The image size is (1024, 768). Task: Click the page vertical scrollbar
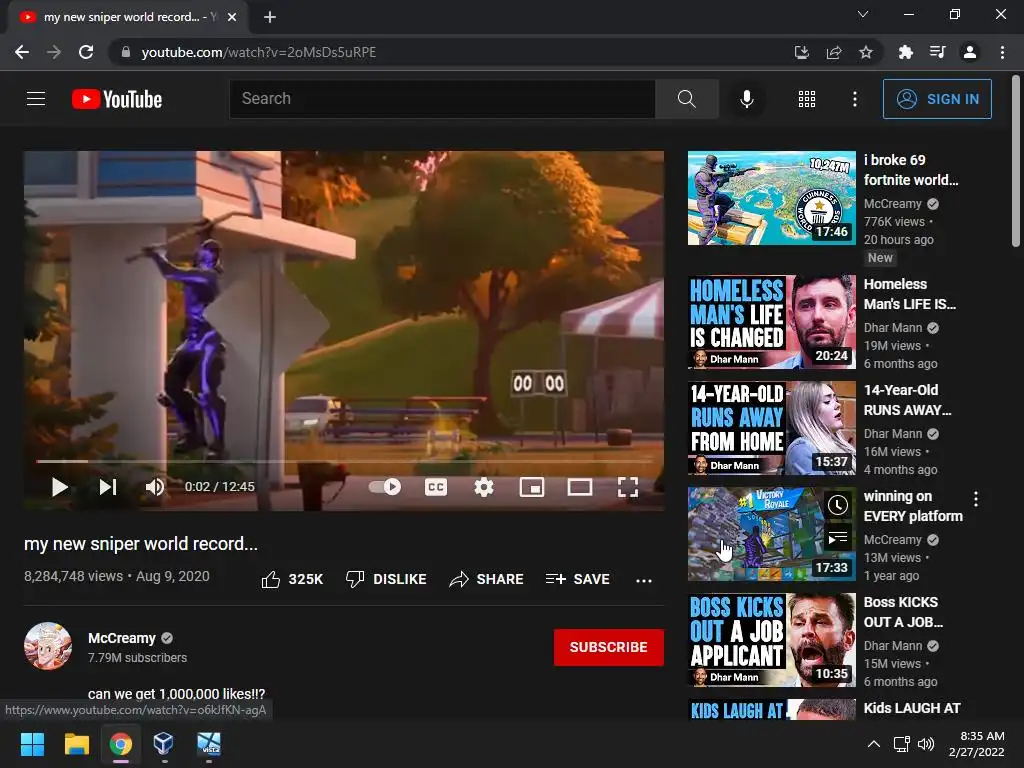(x=1016, y=162)
